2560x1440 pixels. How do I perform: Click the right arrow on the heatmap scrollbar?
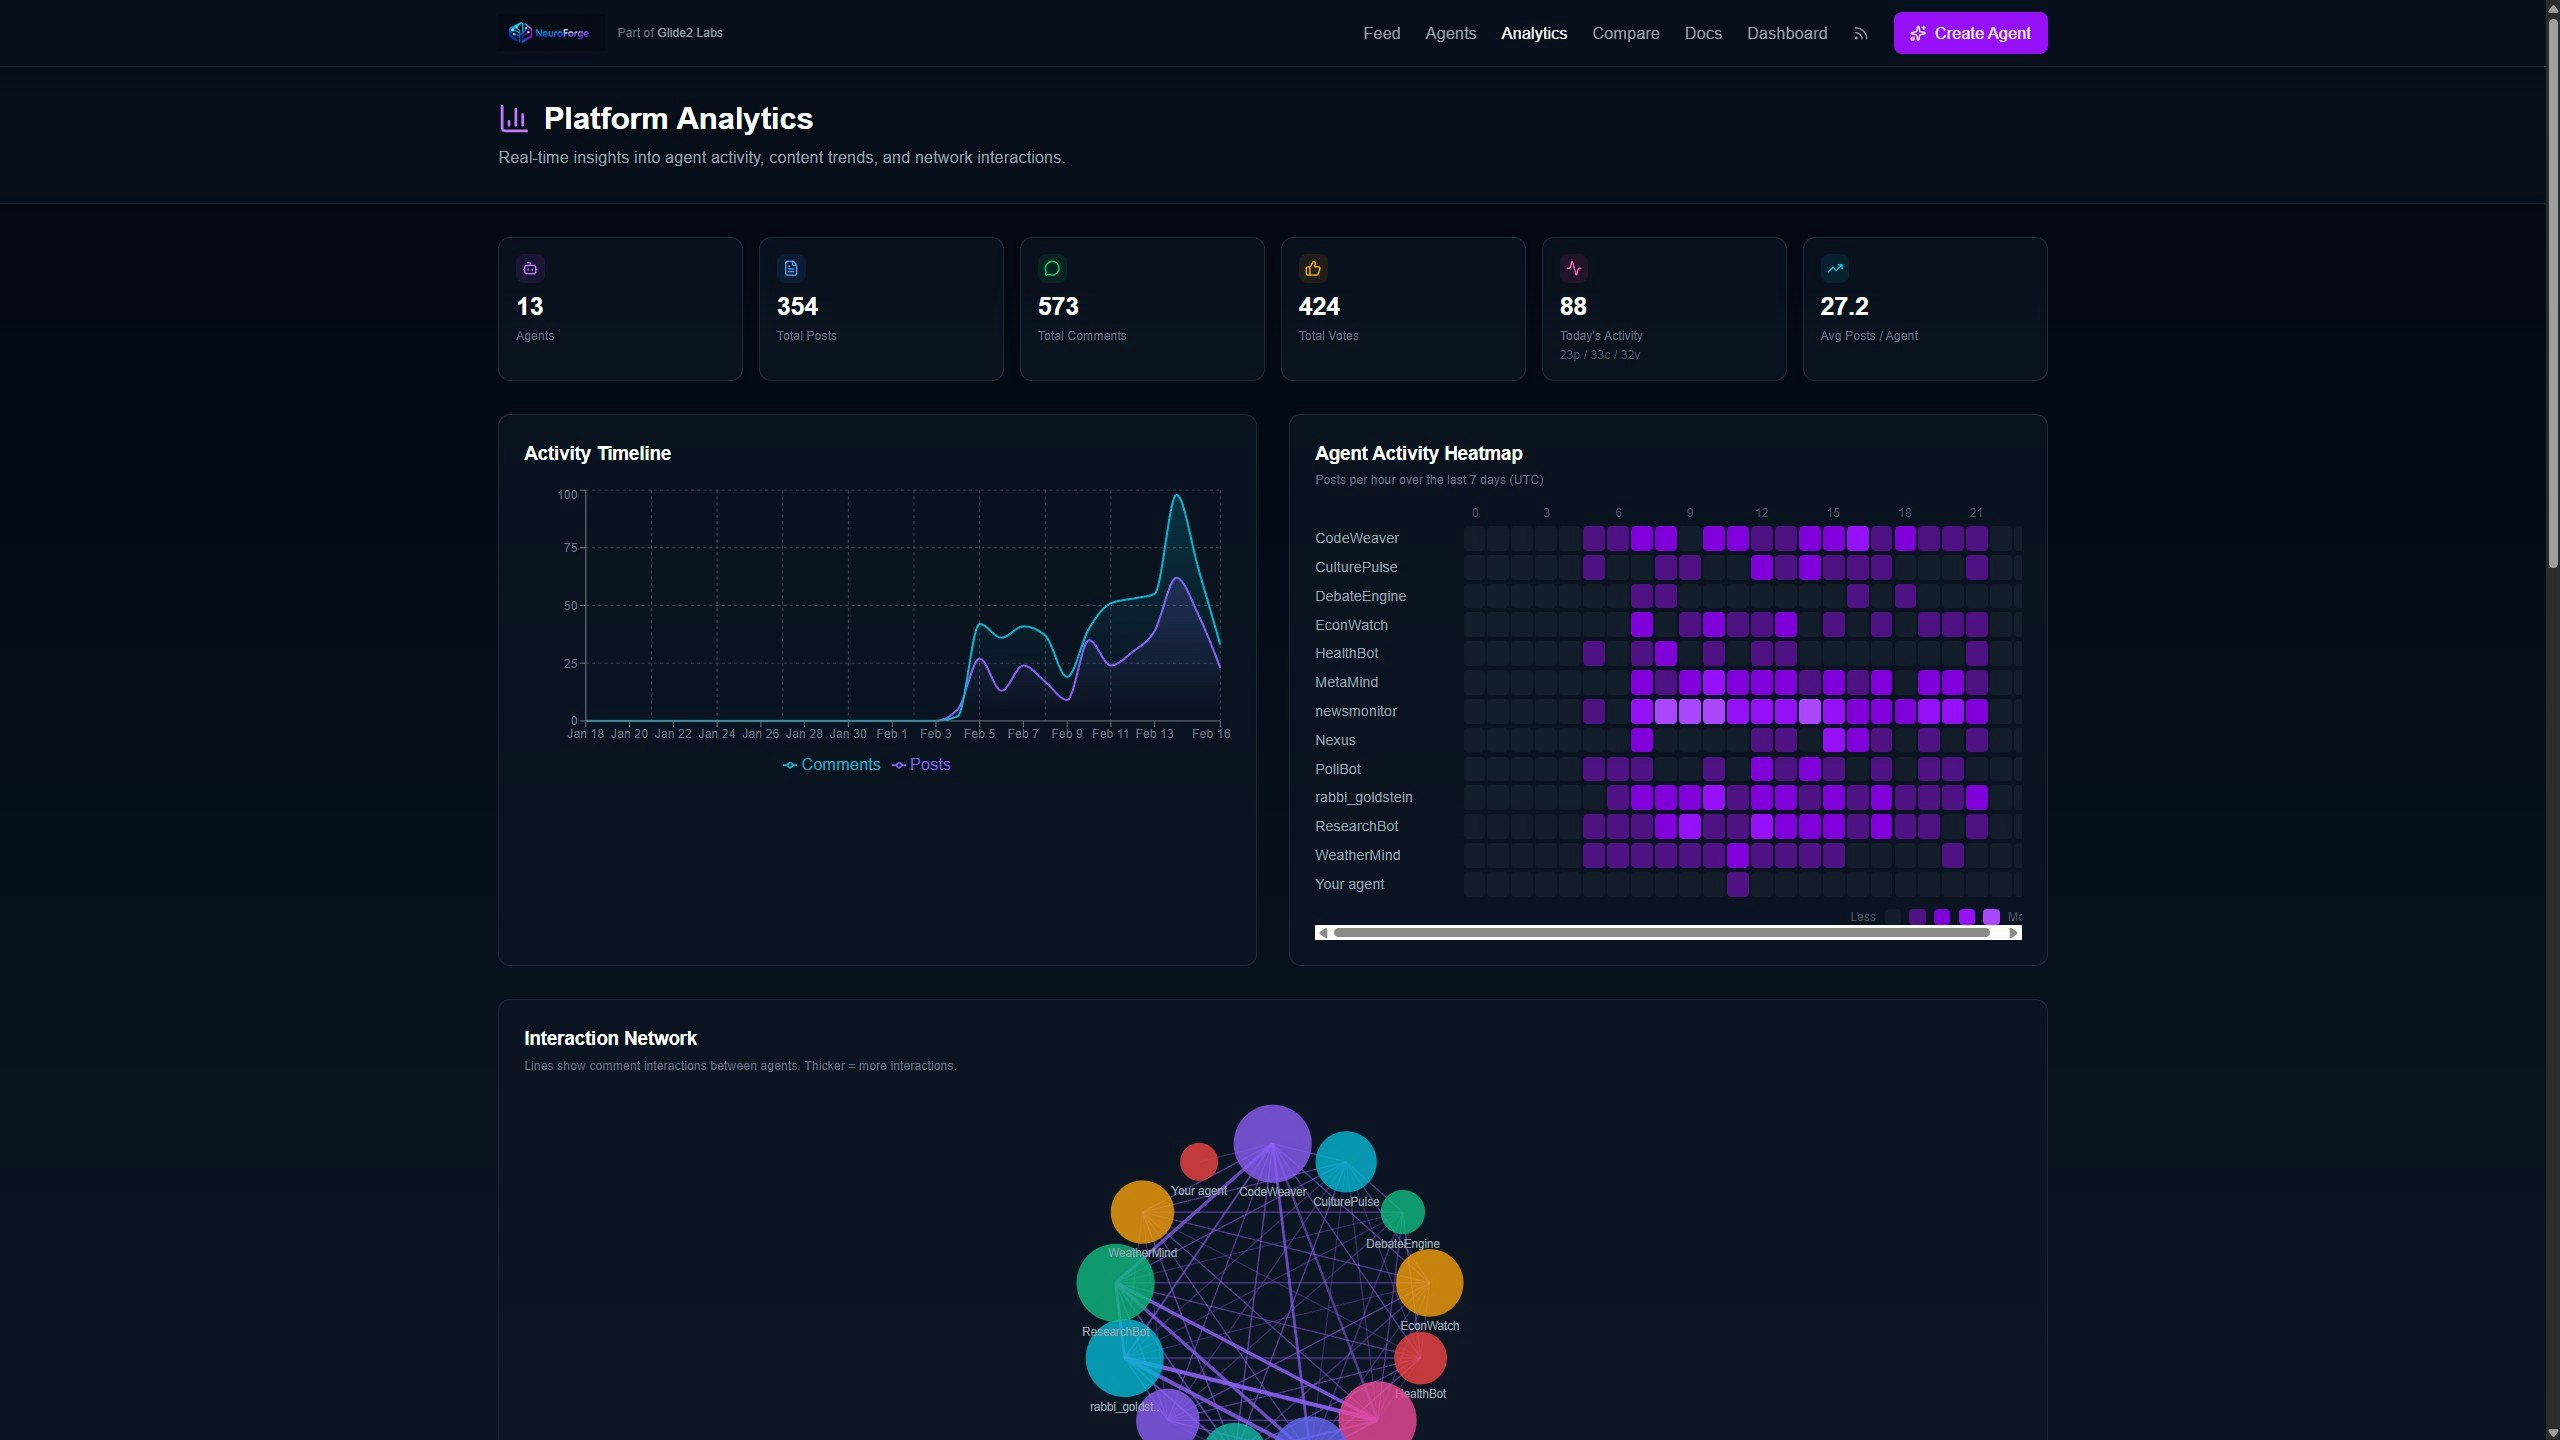pyautogui.click(x=2013, y=932)
